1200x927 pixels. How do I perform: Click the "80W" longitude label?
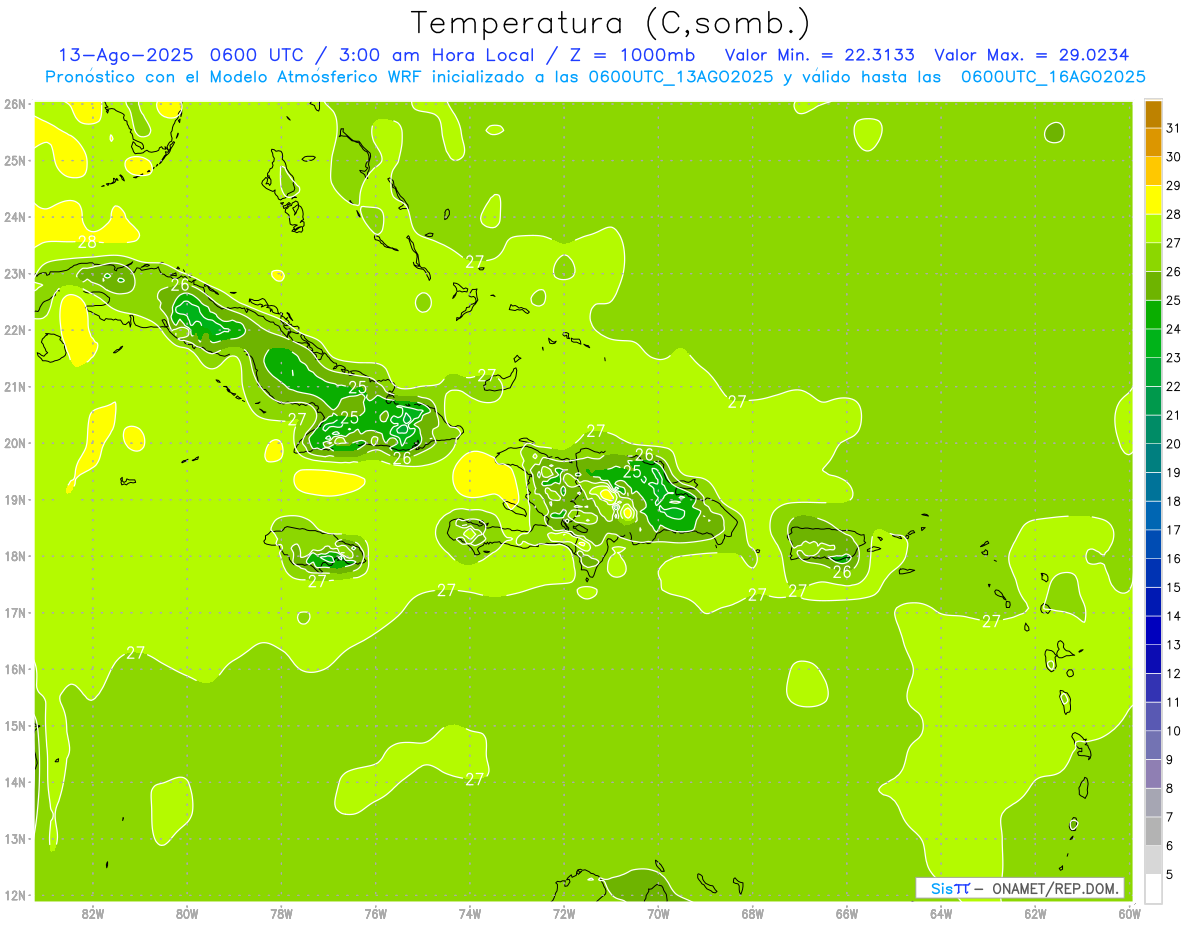[187, 913]
